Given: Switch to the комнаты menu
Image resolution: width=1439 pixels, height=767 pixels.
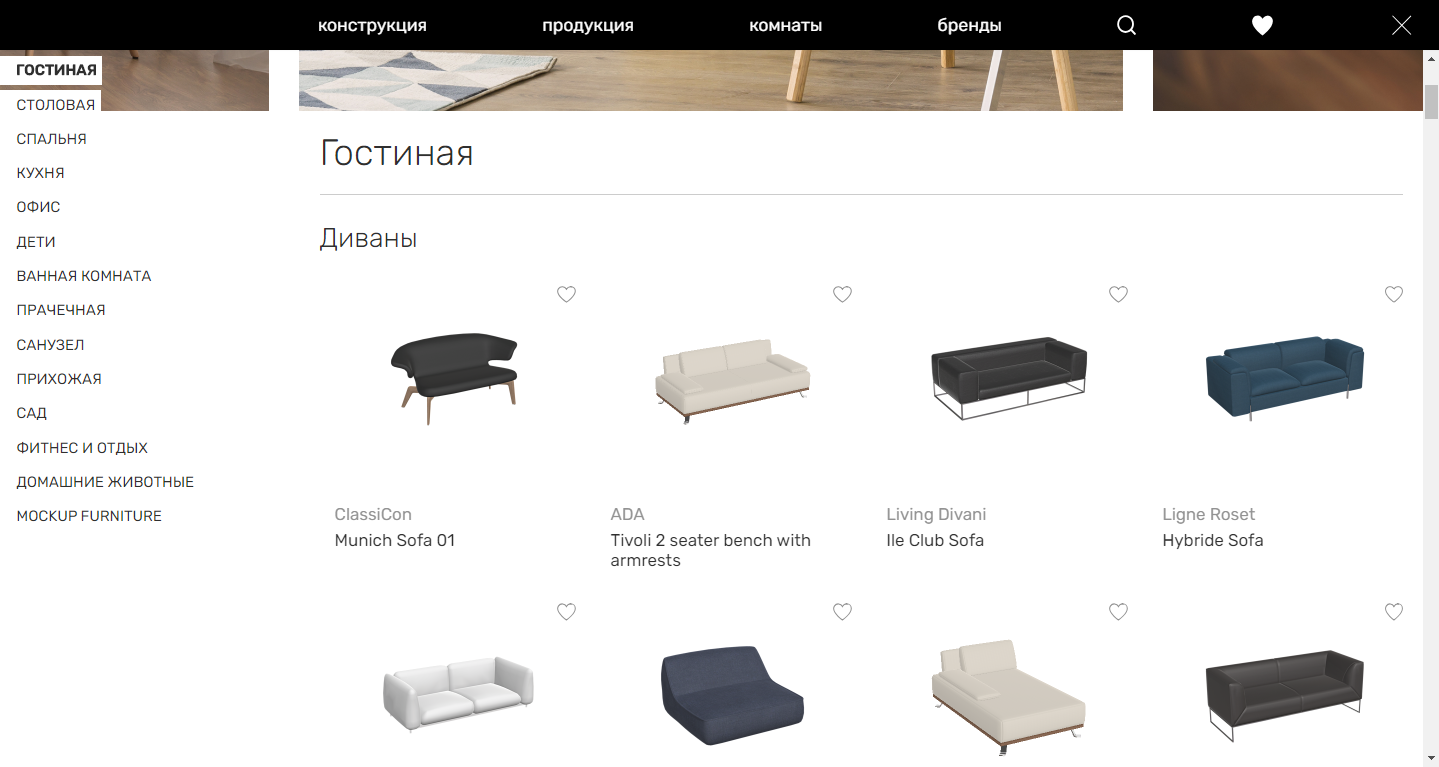Looking at the screenshot, I should tap(786, 26).
